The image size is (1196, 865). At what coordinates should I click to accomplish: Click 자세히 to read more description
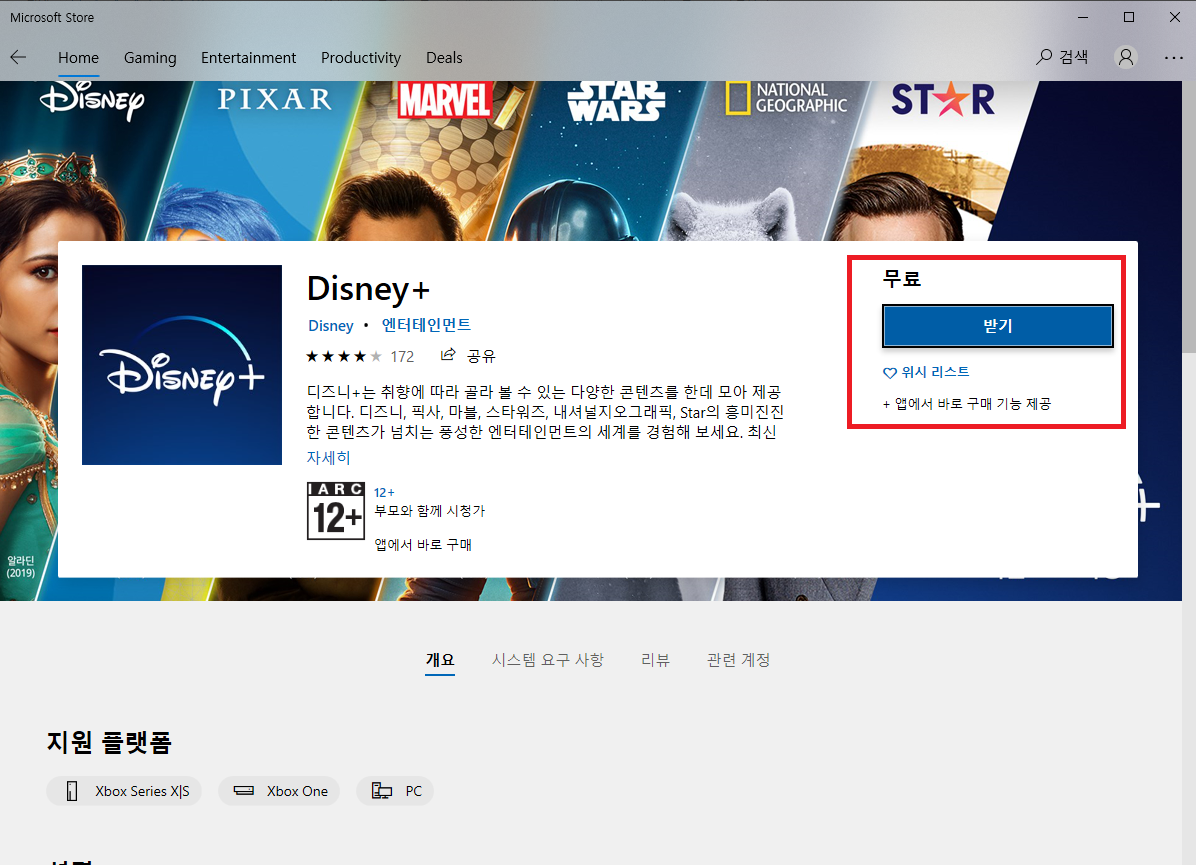coord(328,457)
